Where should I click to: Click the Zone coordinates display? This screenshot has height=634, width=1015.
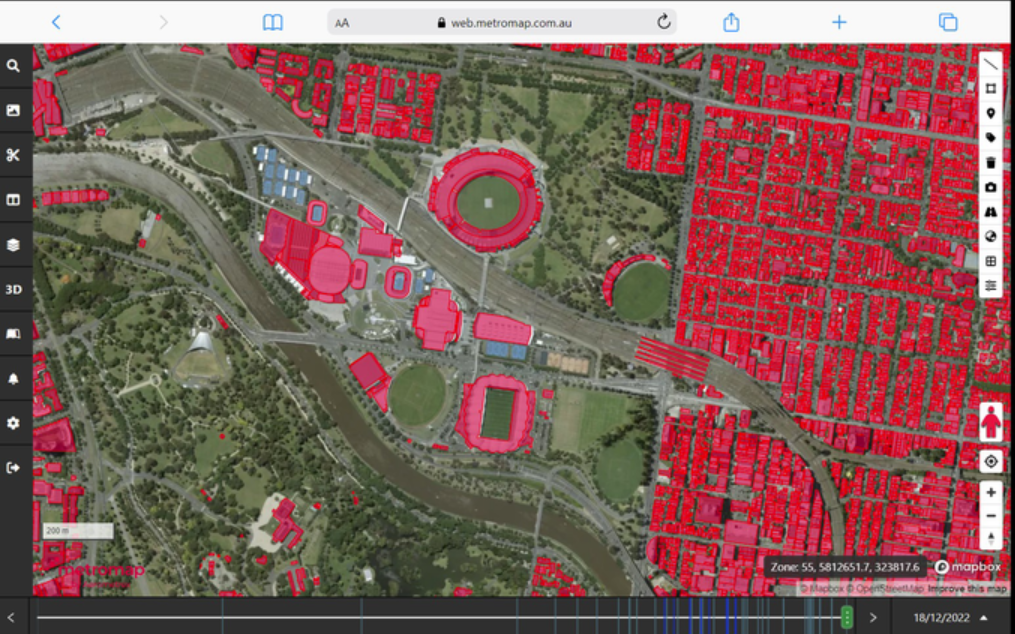pos(845,566)
